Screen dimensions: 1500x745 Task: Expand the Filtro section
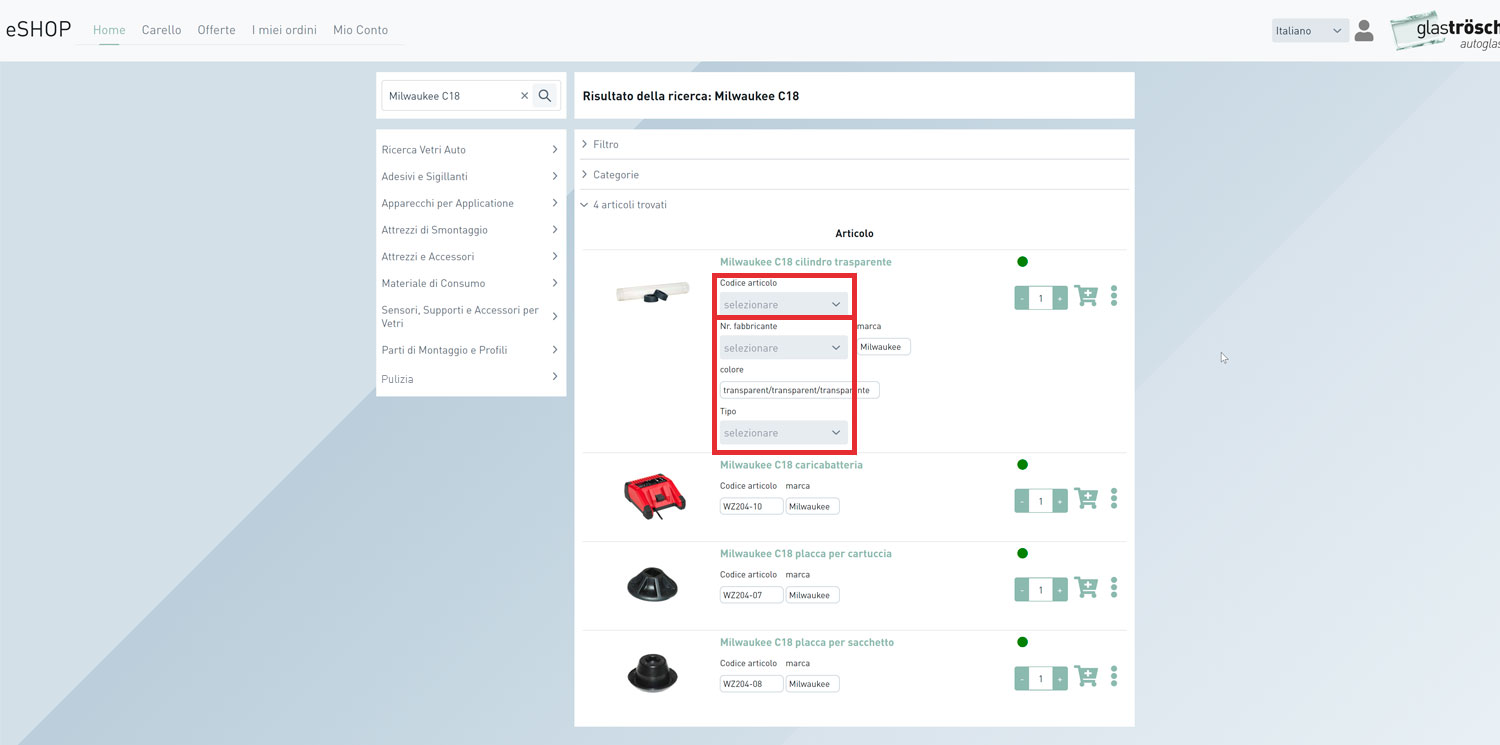(x=600, y=144)
